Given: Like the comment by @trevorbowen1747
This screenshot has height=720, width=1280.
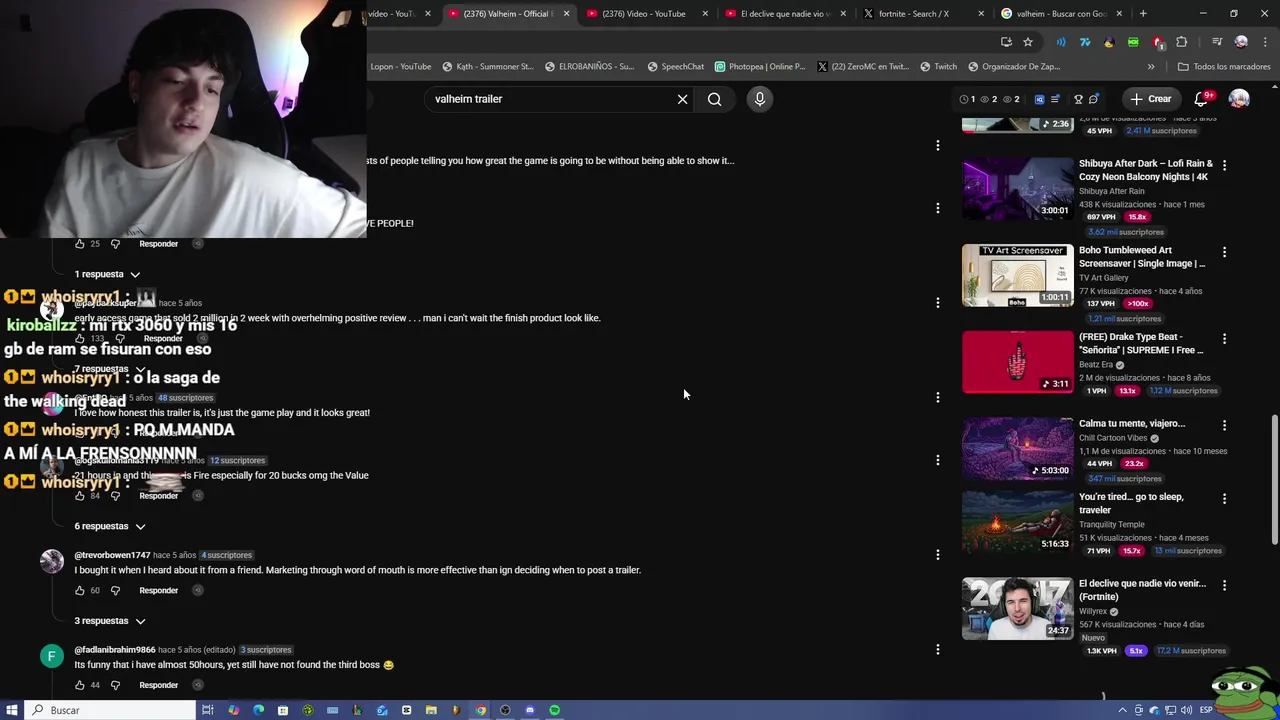Looking at the screenshot, I should coord(80,590).
